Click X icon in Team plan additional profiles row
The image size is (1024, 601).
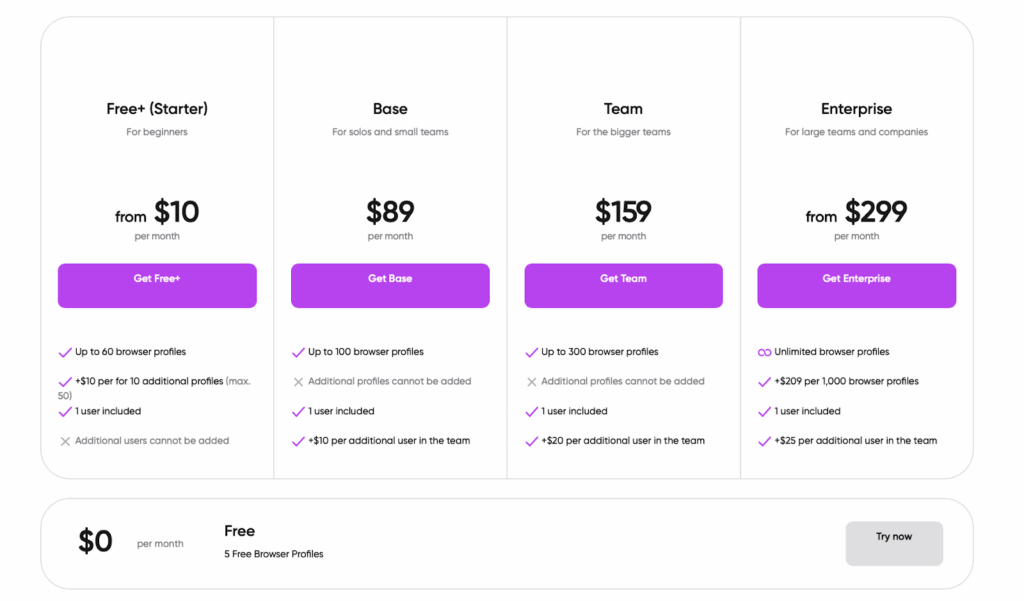click(x=532, y=382)
